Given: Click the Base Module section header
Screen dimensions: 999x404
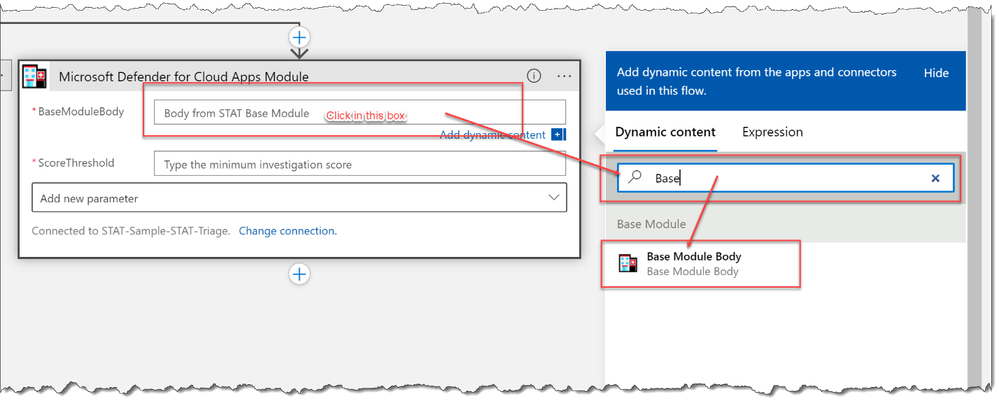Looking at the screenshot, I should pos(785,224).
